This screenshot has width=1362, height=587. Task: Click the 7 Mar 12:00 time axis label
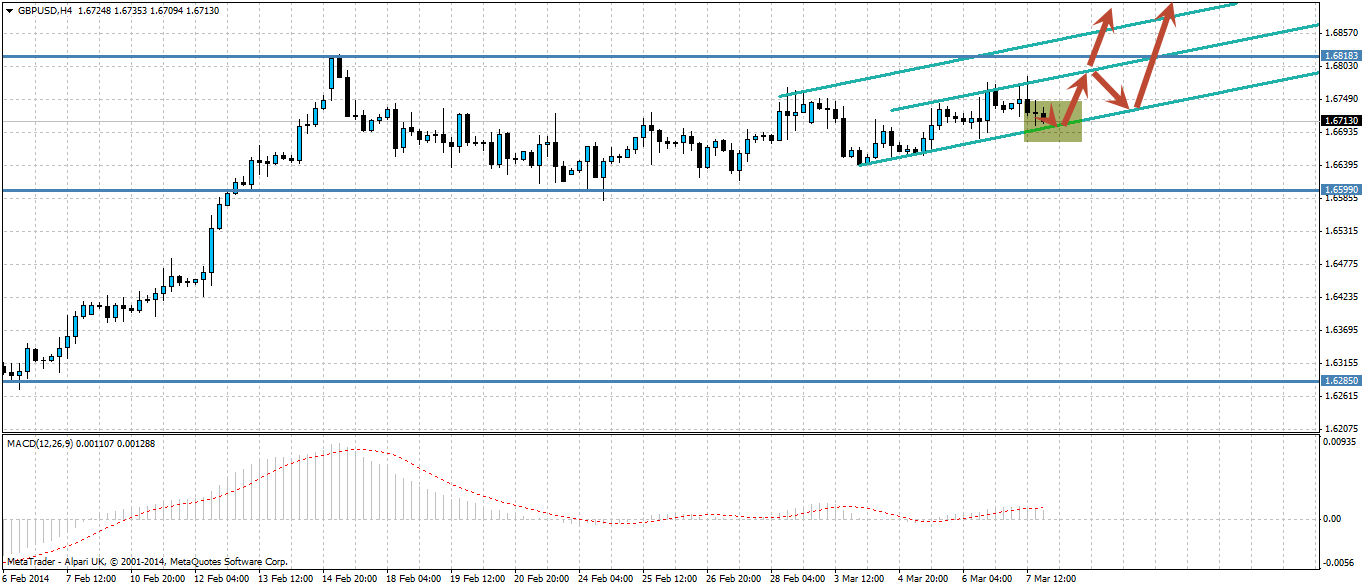coord(1049,578)
